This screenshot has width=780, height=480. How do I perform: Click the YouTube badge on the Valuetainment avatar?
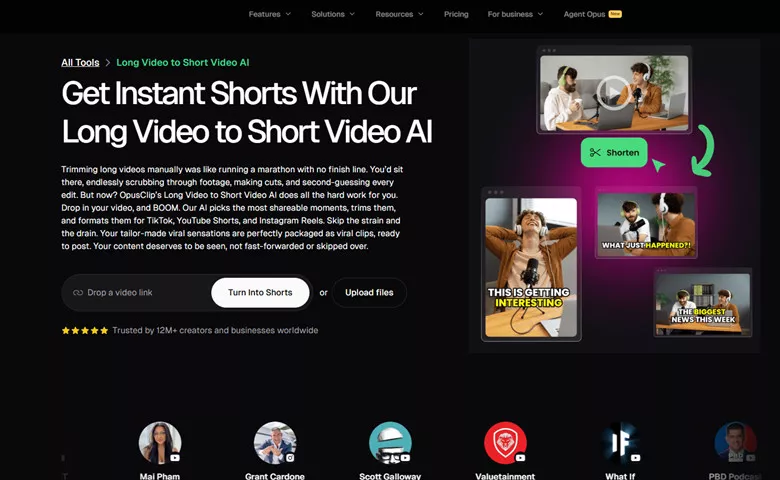pyautogui.click(x=520, y=458)
